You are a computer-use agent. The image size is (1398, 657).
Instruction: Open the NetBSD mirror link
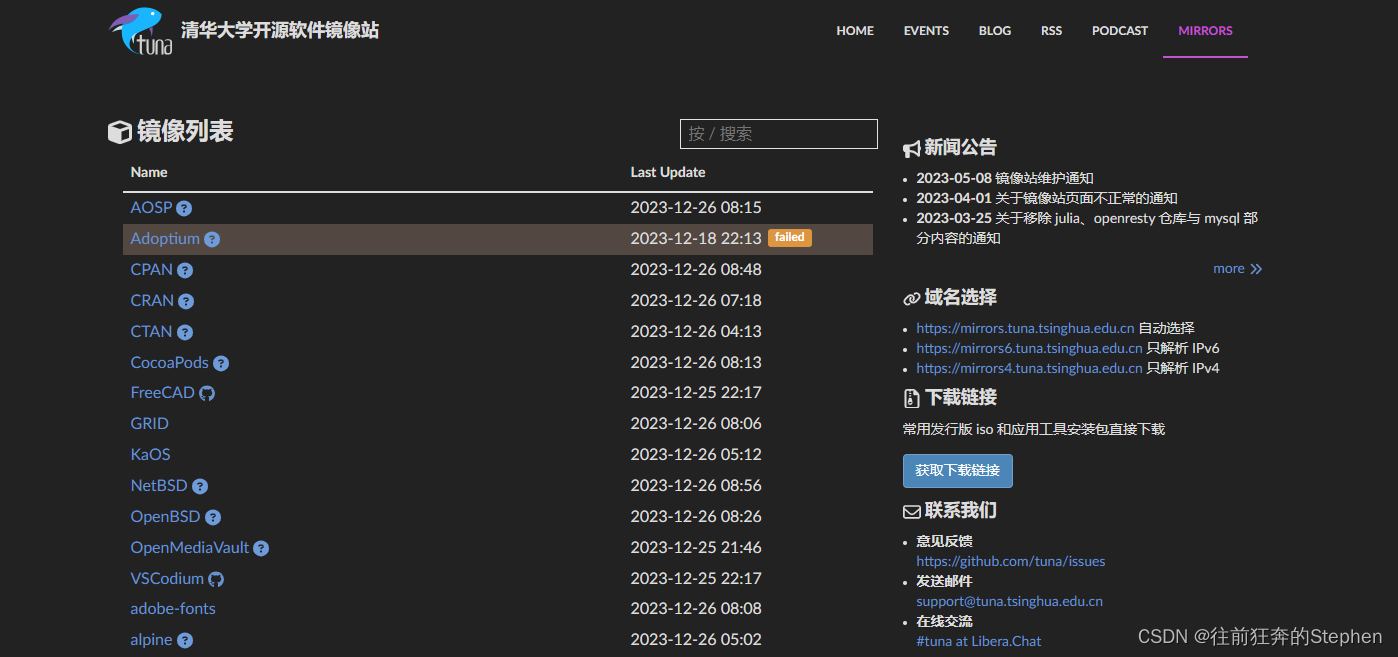[x=159, y=486]
